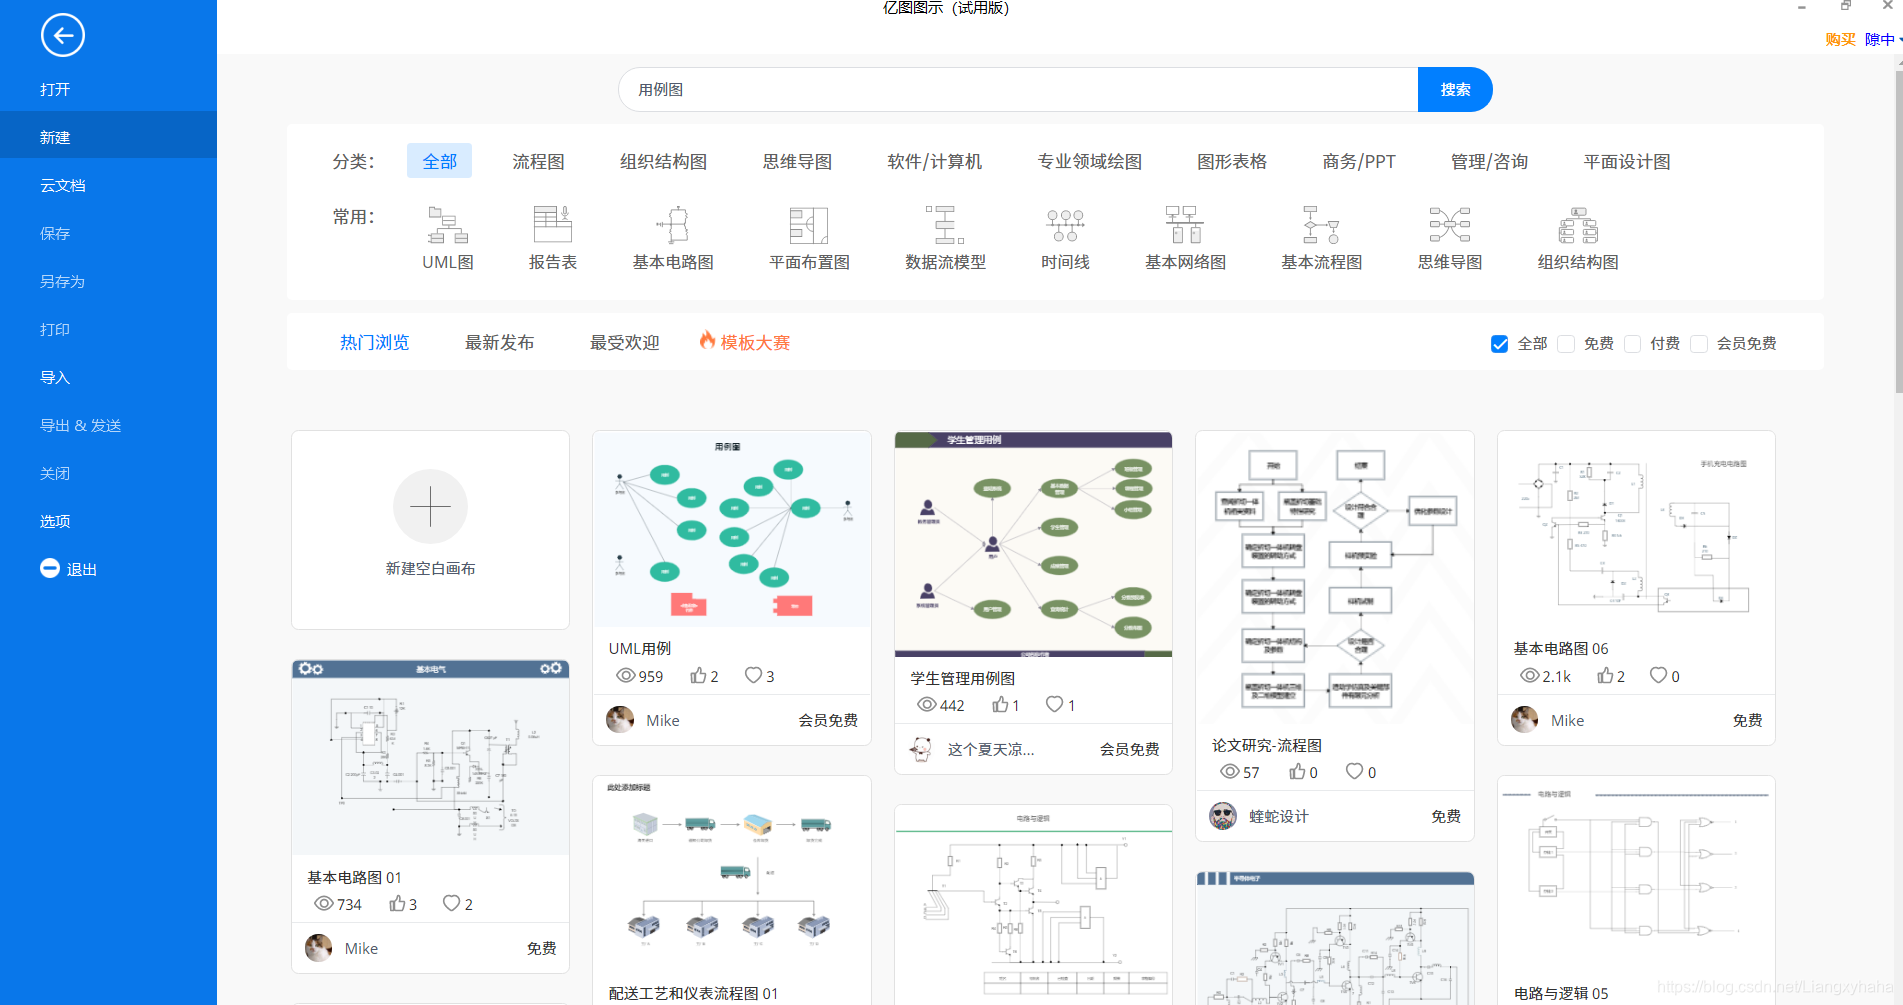Like the 基本电路图 06 thumbs-up icon

(1605, 676)
